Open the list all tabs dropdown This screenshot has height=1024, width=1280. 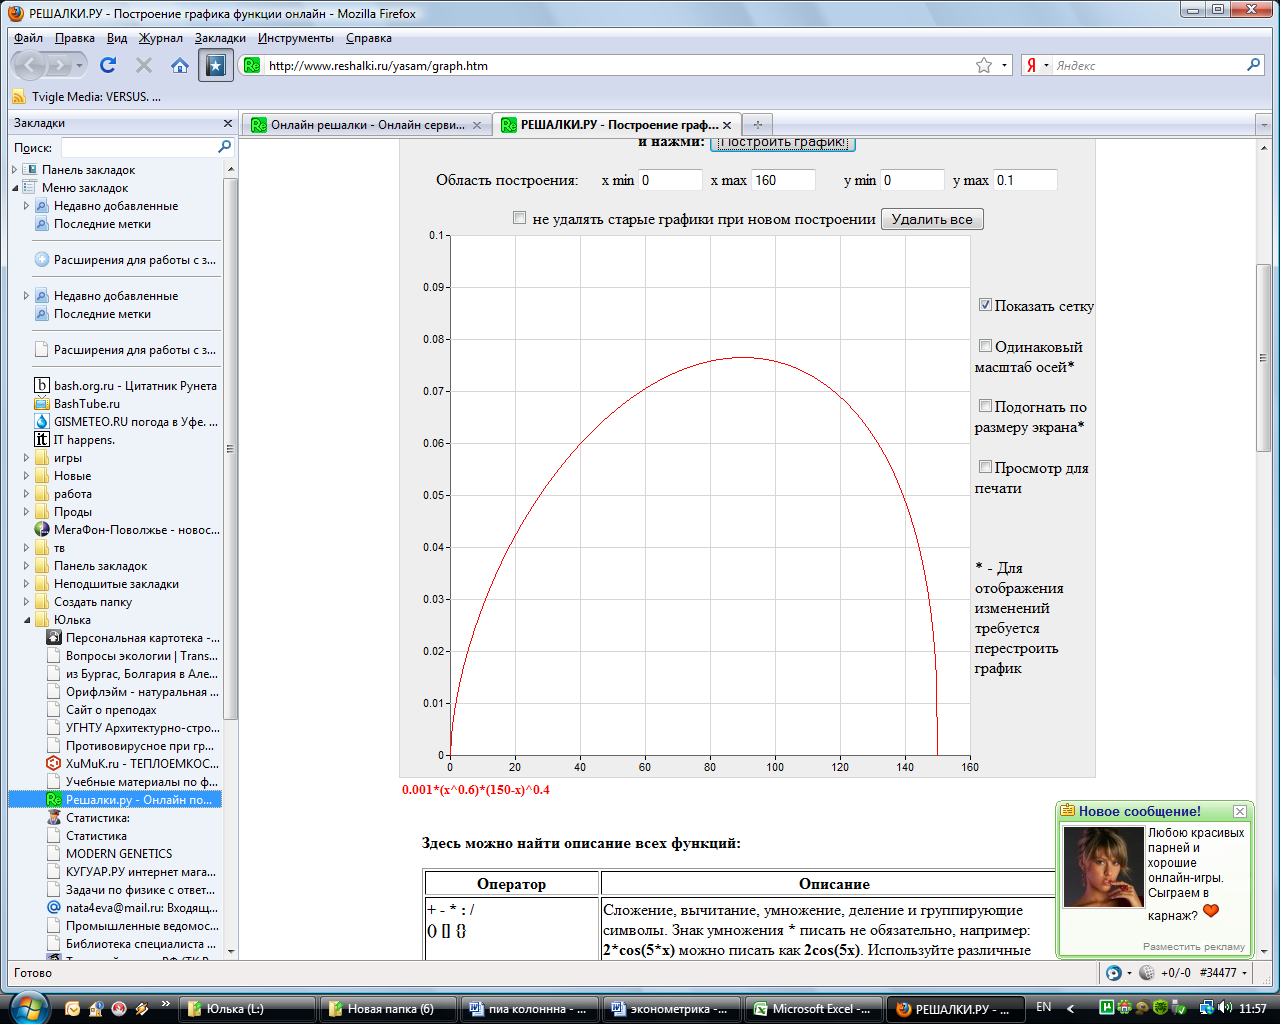click(x=1264, y=125)
